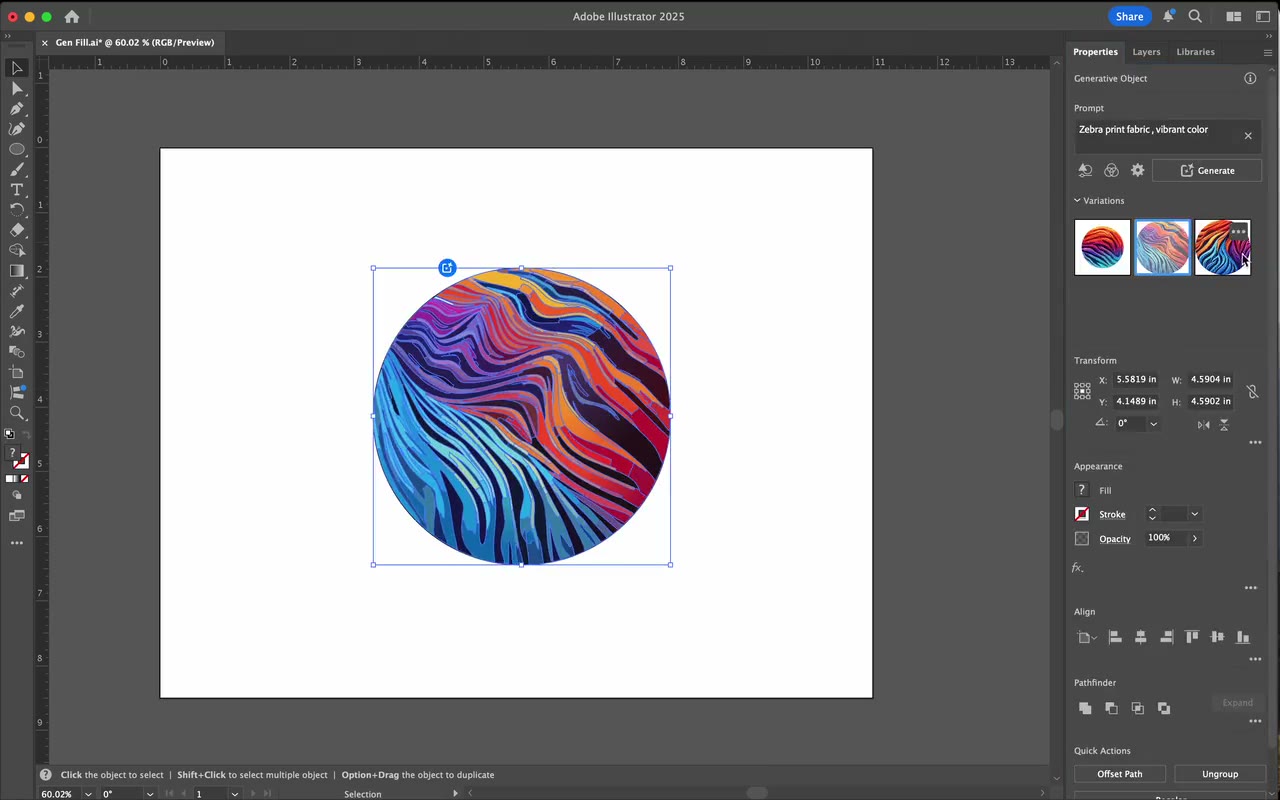Viewport: 1280px width, 800px height.
Task: Select the Eraser tool
Action: tap(17, 230)
